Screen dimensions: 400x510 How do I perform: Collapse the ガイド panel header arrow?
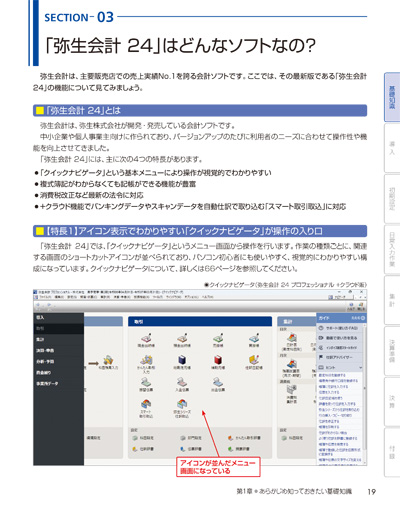tap(363, 318)
